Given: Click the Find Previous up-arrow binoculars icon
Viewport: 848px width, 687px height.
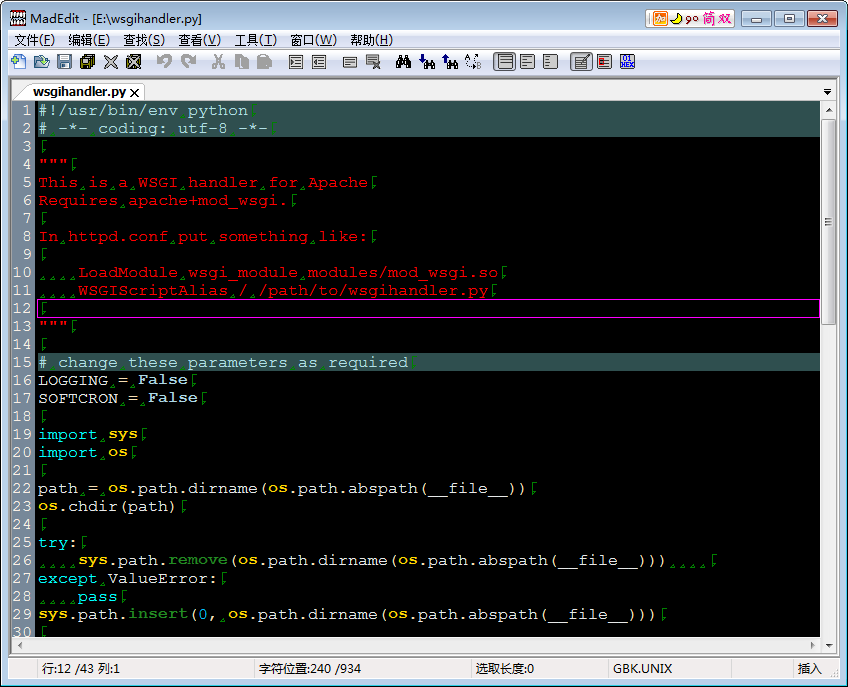Looking at the screenshot, I should (450, 62).
